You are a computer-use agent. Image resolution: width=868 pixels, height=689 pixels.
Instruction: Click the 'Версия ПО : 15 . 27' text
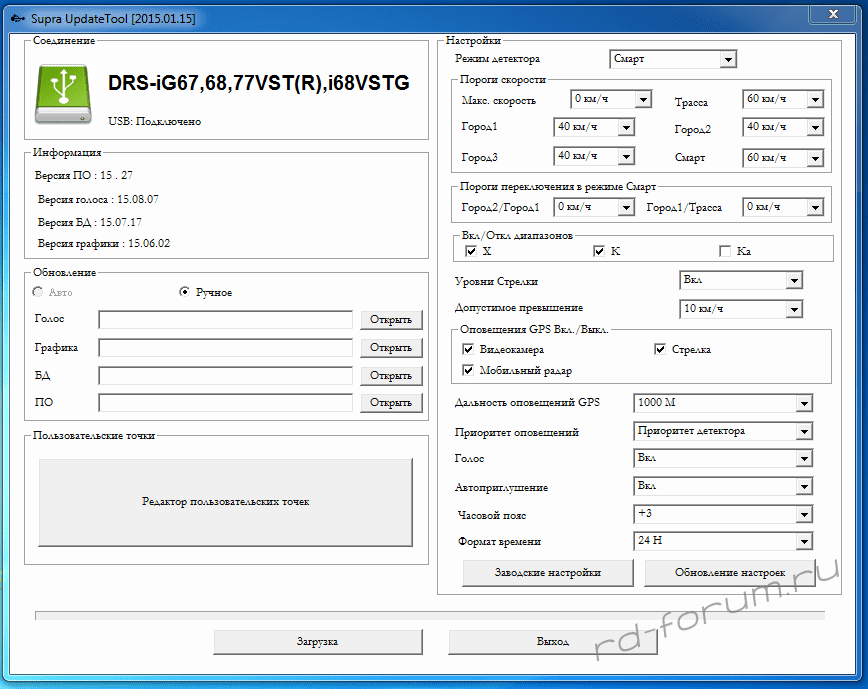[84, 175]
